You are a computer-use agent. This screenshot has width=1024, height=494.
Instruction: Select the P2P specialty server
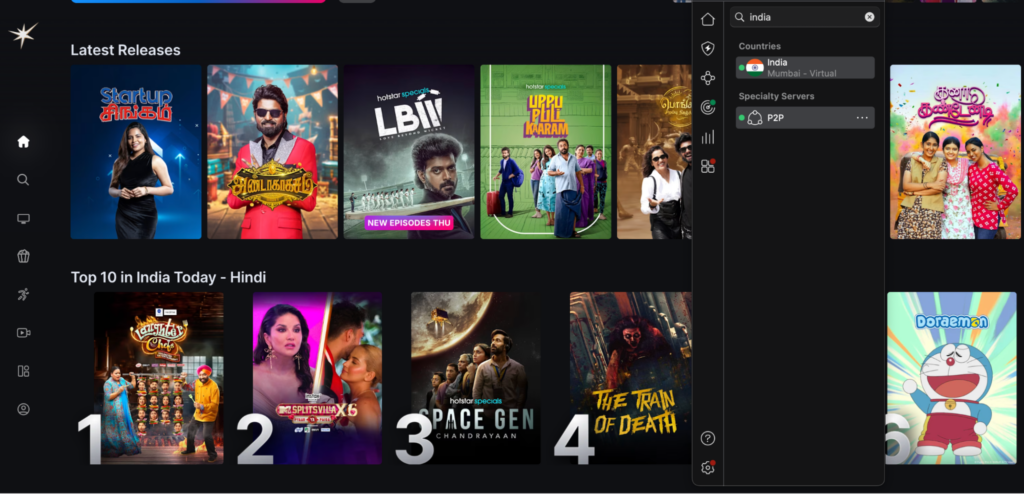(805, 118)
